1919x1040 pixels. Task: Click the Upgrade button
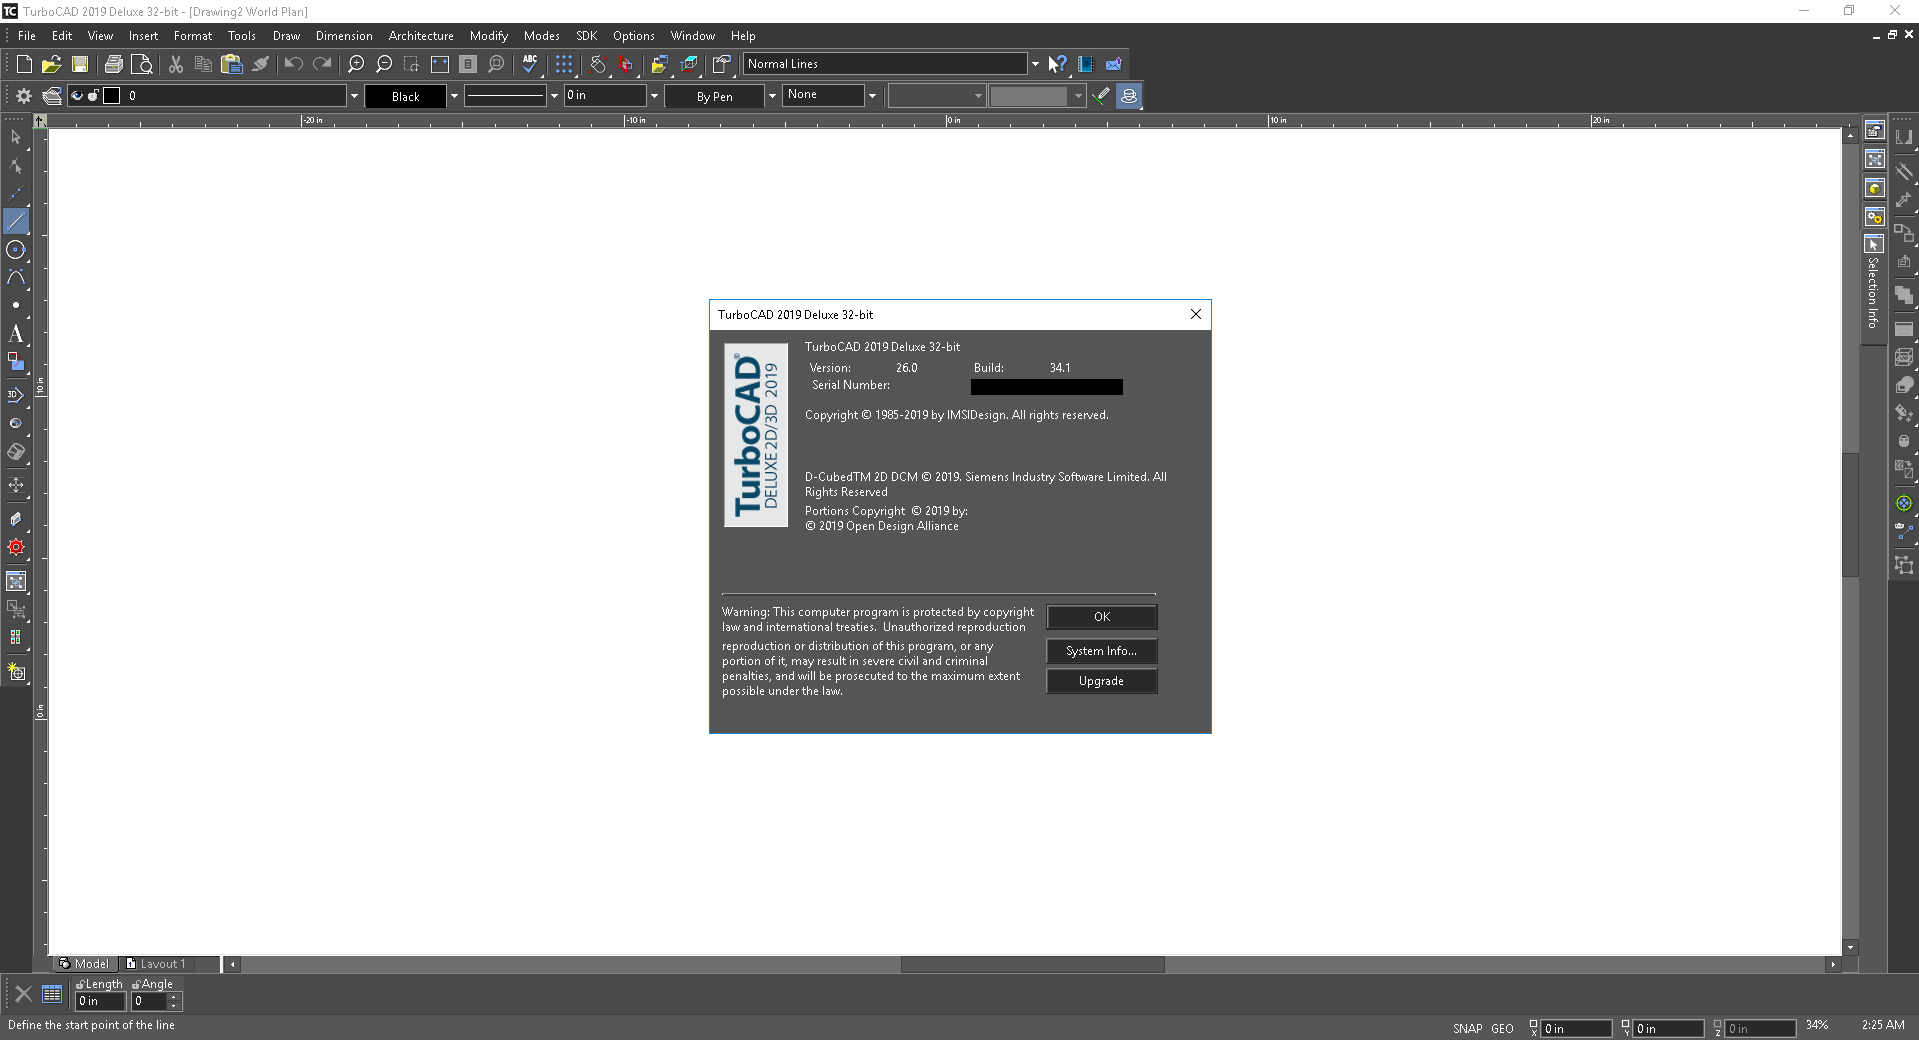coord(1102,681)
